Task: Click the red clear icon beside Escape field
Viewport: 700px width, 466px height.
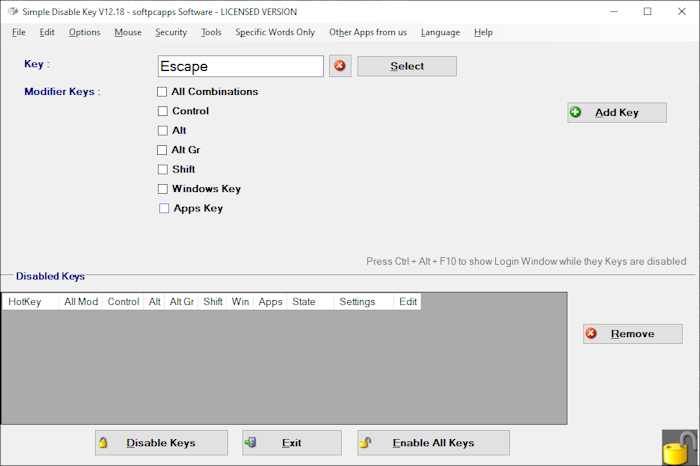Action: (x=340, y=66)
